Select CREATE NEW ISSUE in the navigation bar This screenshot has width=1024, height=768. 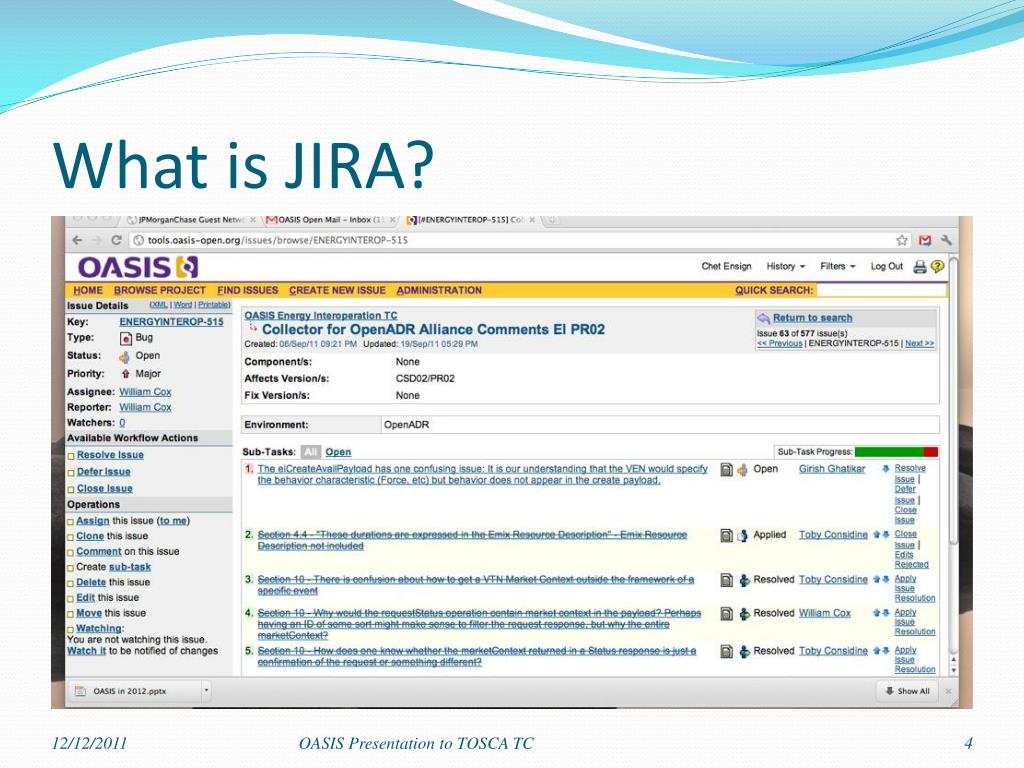337,291
